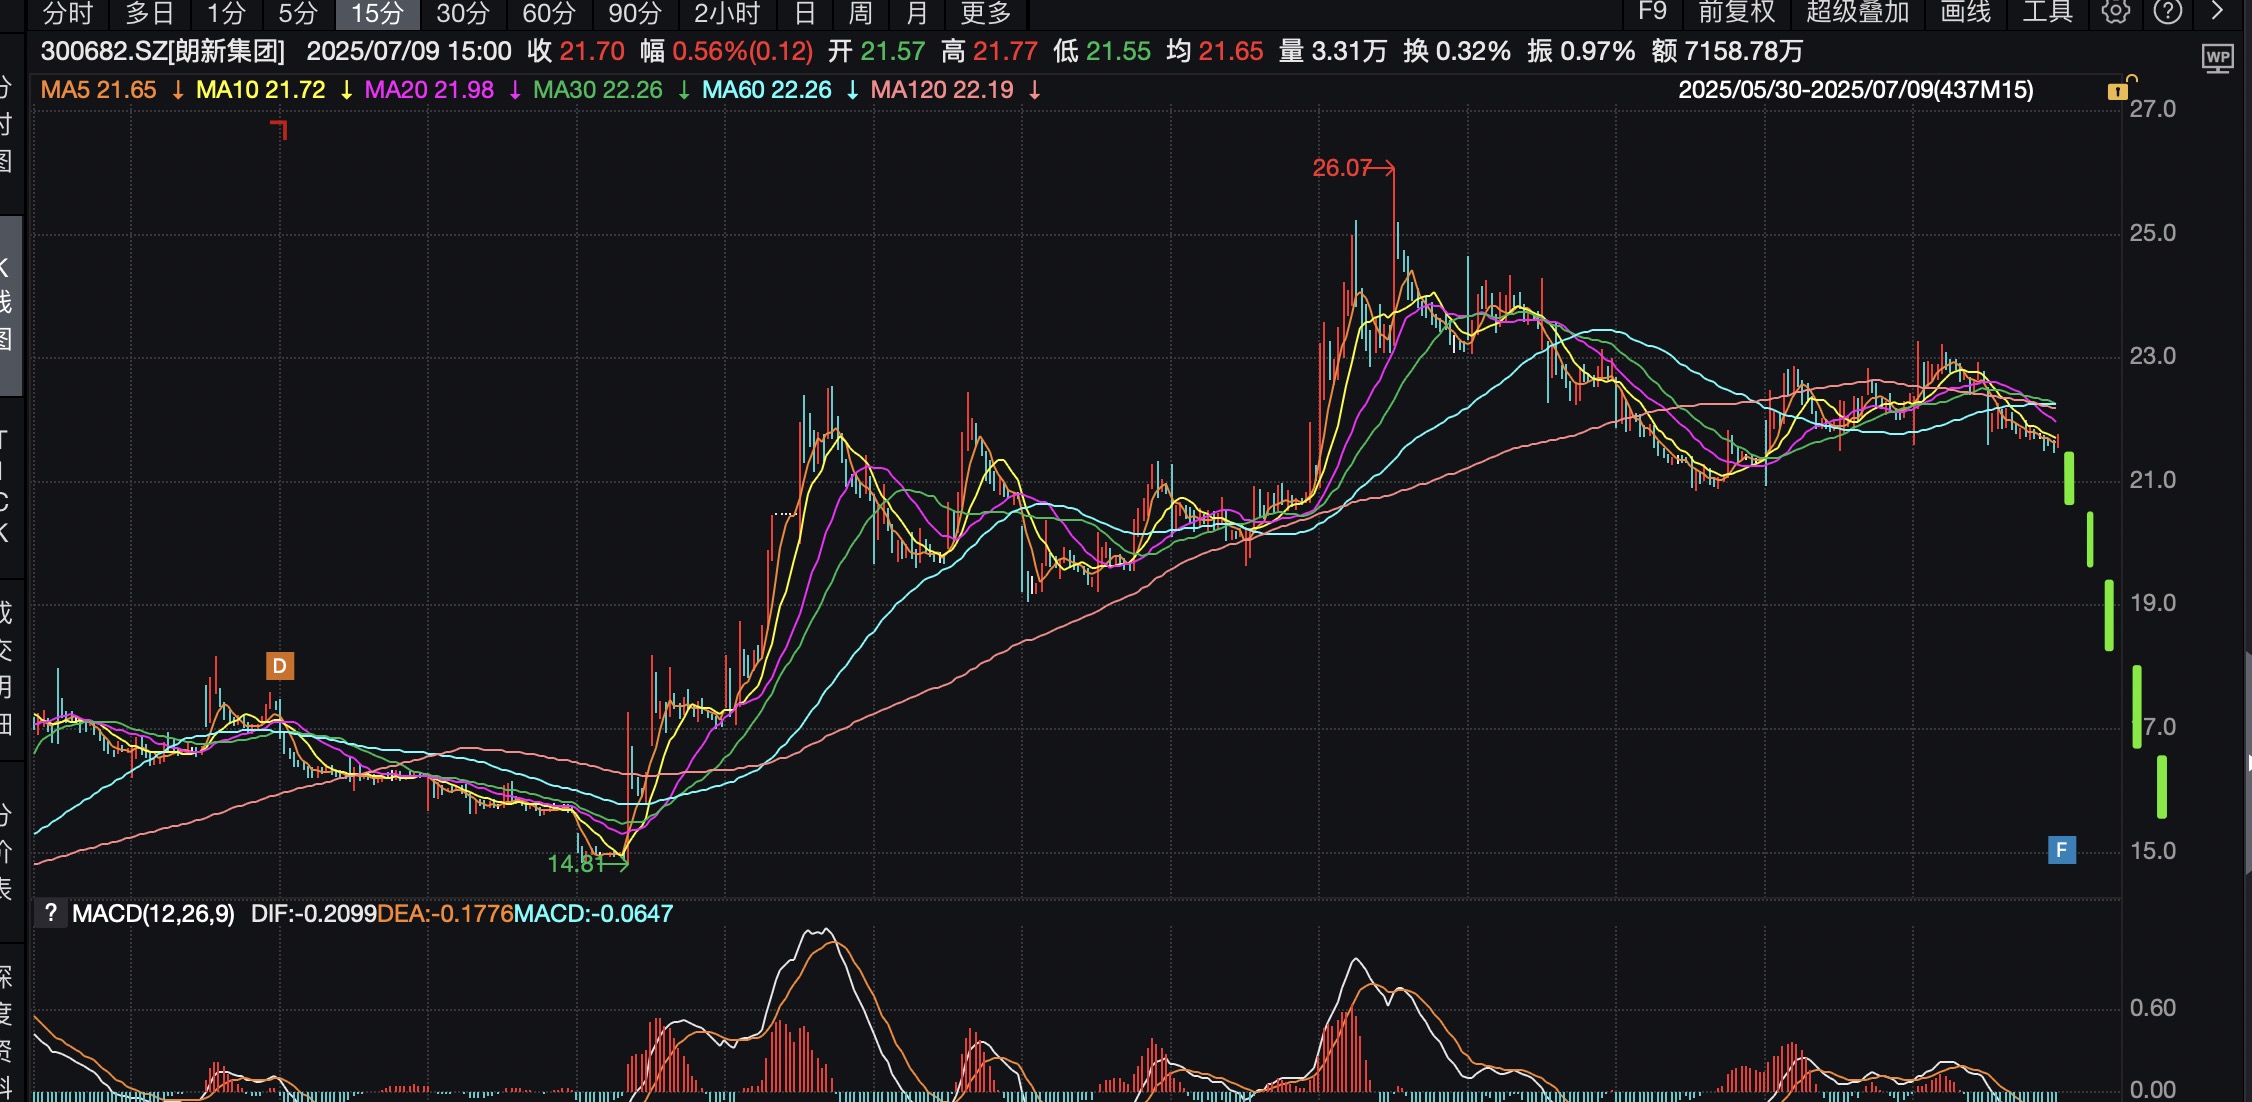Click MA20 21.98 indicator label
The image size is (2252, 1102).
click(429, 90)
